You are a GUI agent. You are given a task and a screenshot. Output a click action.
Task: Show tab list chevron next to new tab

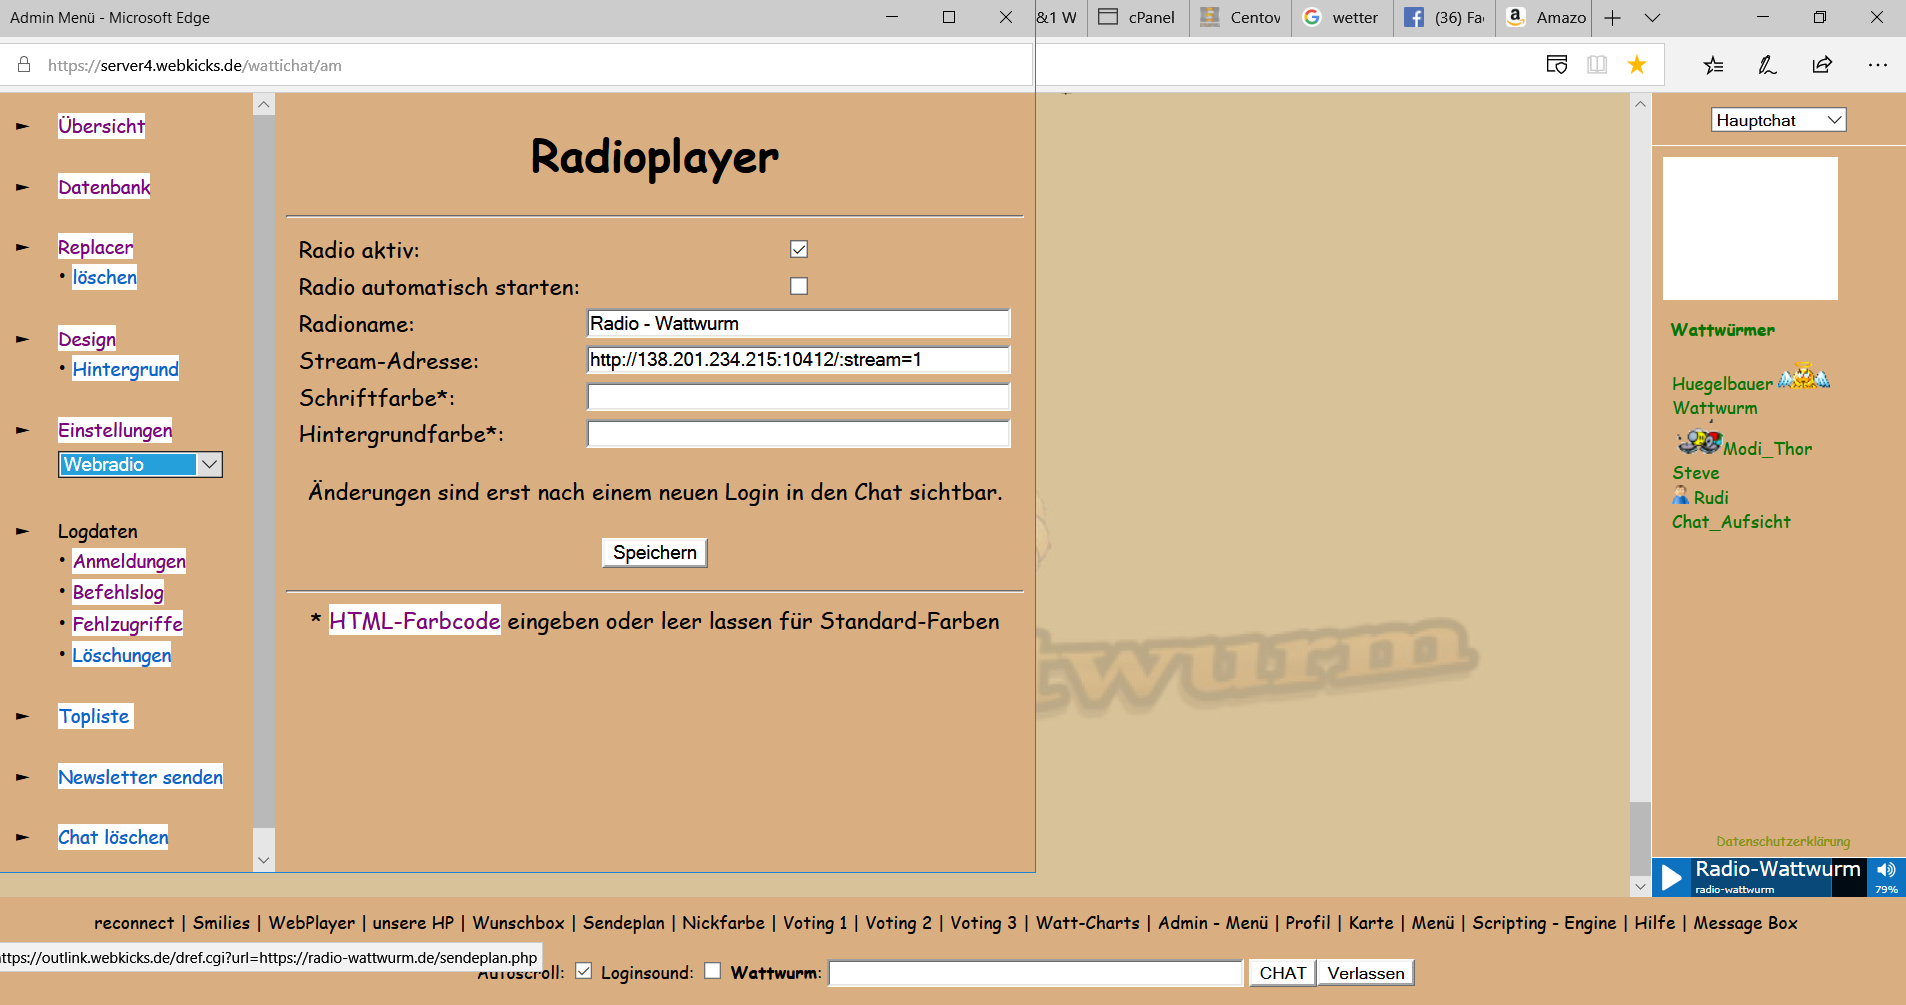[1653, 18]
